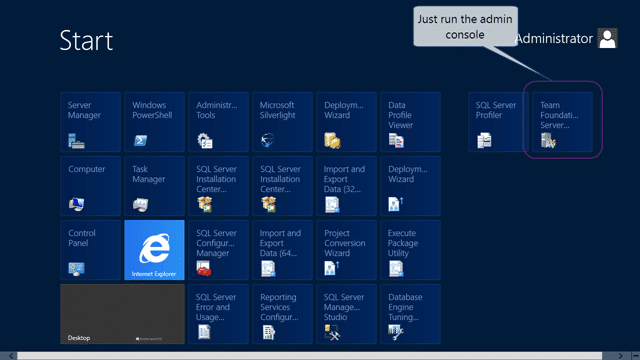Image resolution: width=640 pixels, height=360 pixels.
Task: Open the Administrative Tools tile
Action: [218, 122]
